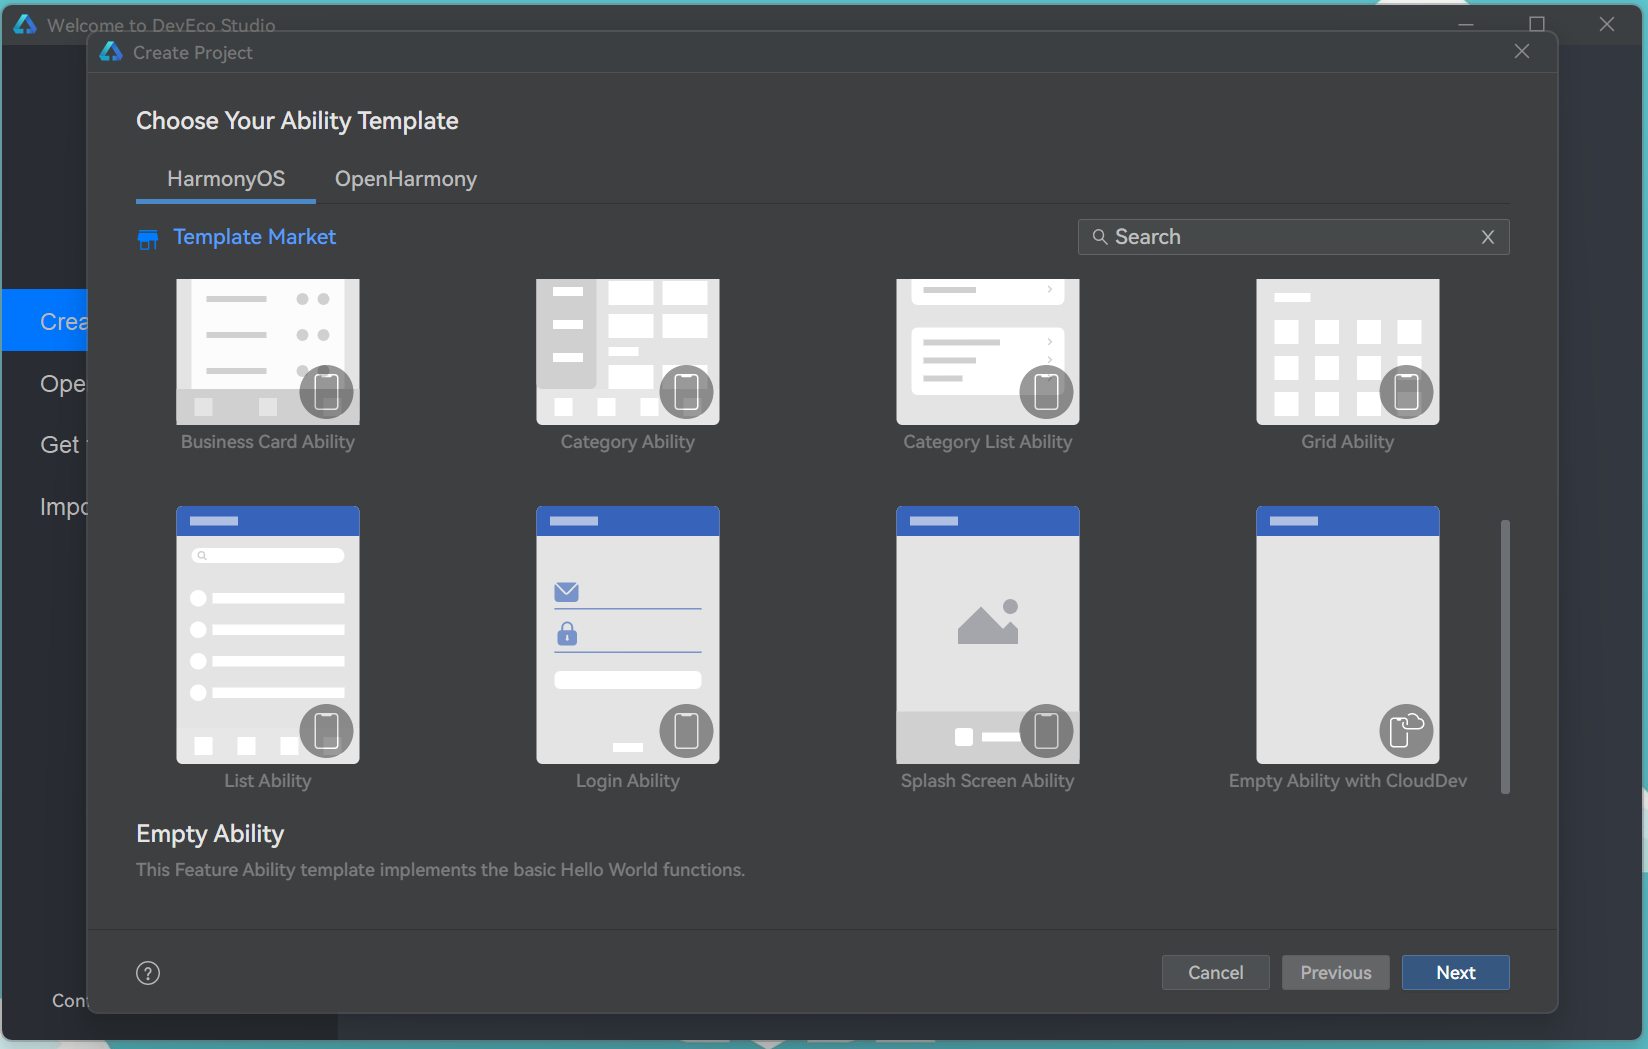The height and width of the screenshot is (1049, 1648).
Task: Minimize the Welcome to DevEco Studio window
Action: 1466,24
